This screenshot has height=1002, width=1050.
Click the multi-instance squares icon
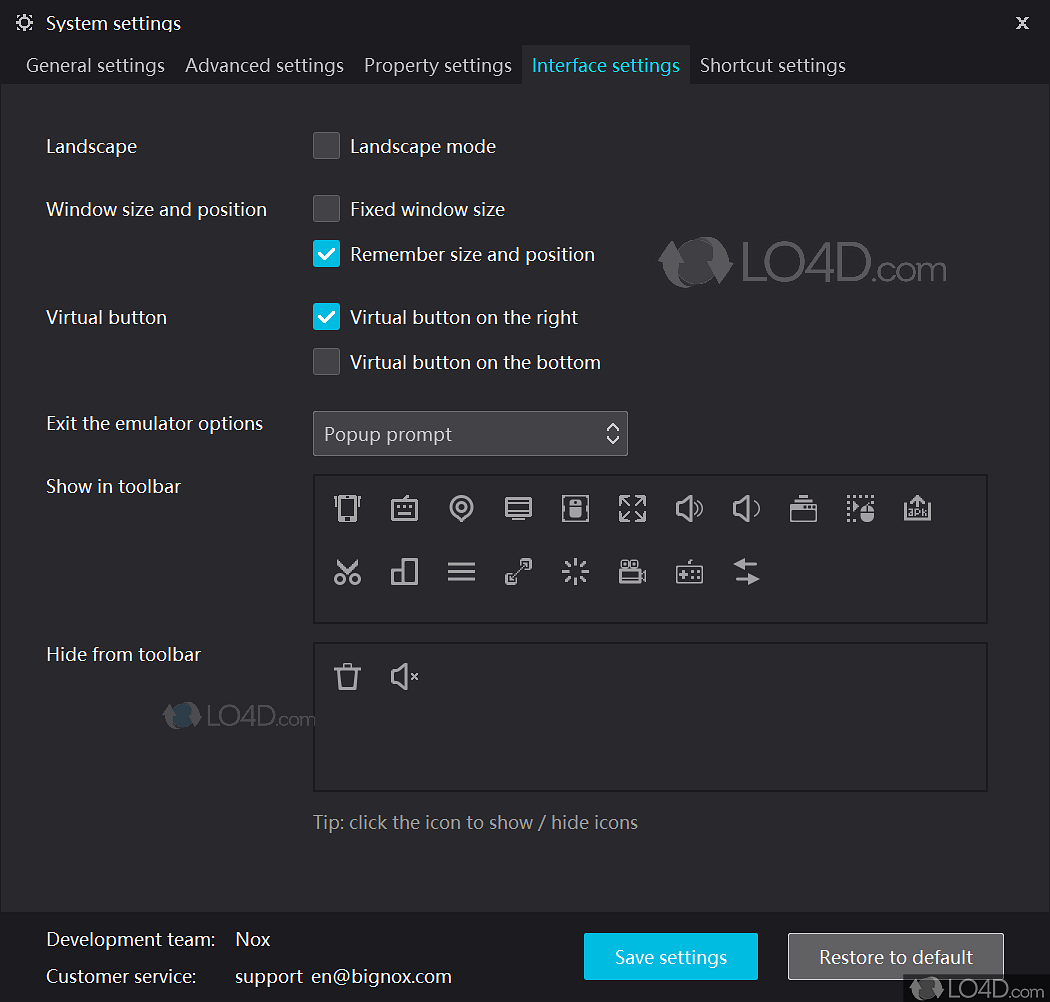404,572
